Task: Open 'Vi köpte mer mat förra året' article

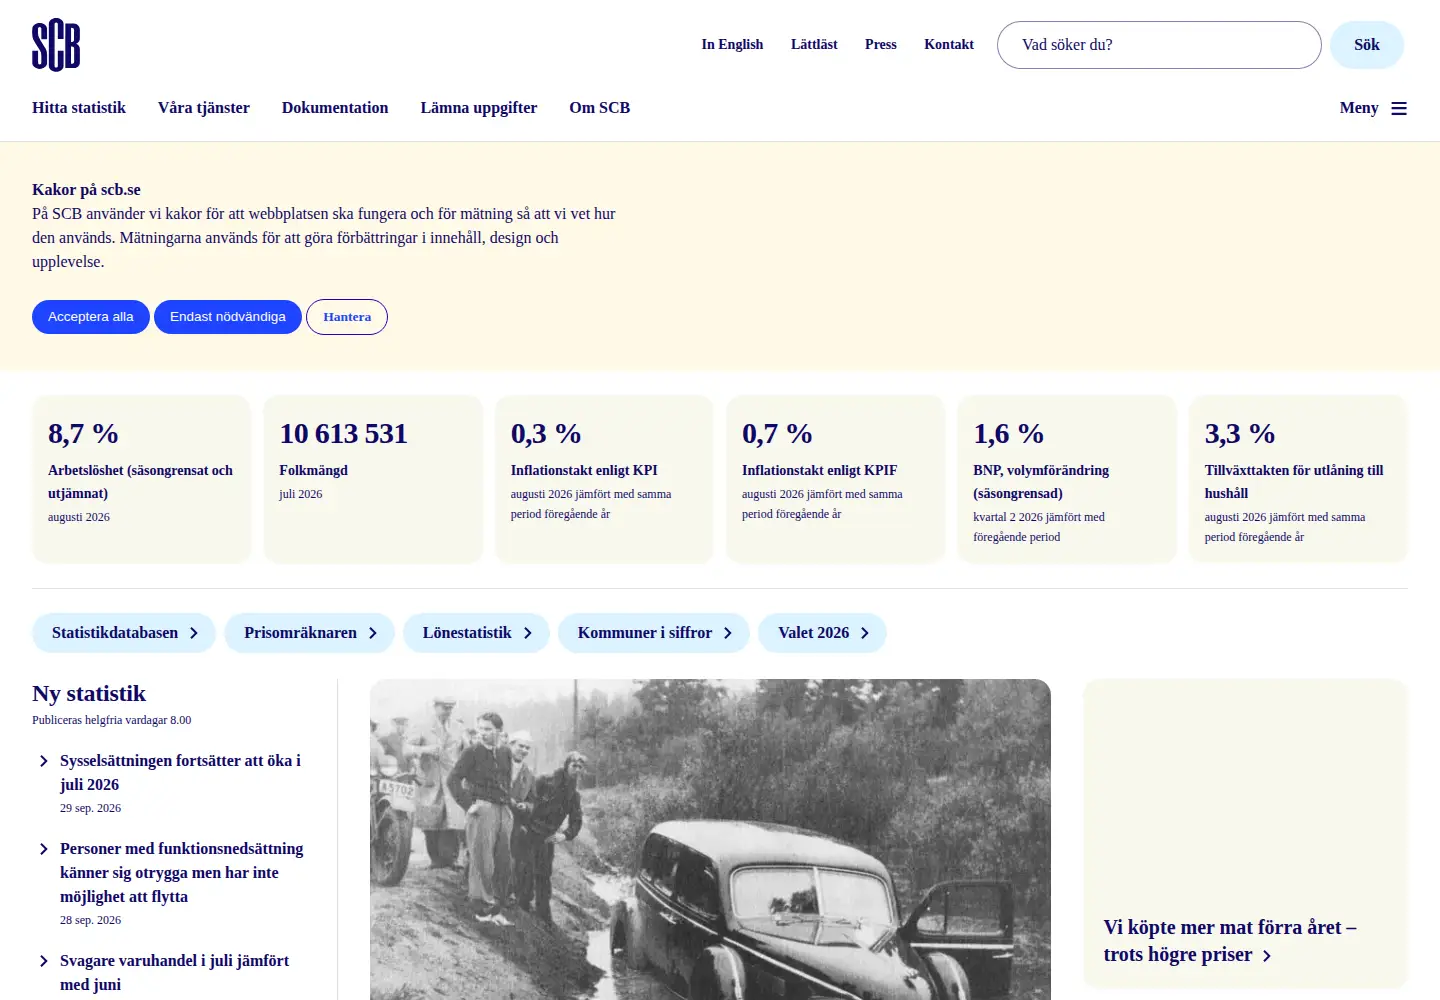Action: [x=1245, y=834]
